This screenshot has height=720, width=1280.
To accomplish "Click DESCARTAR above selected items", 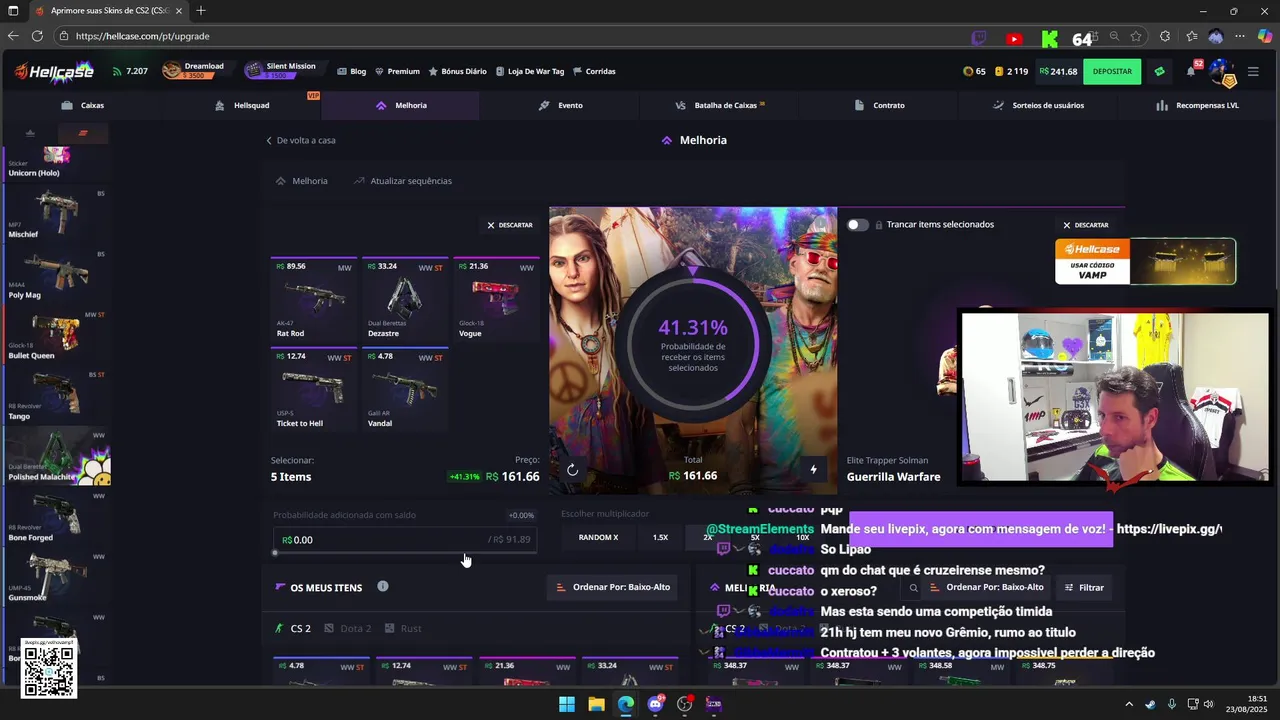I will point(510,225).
